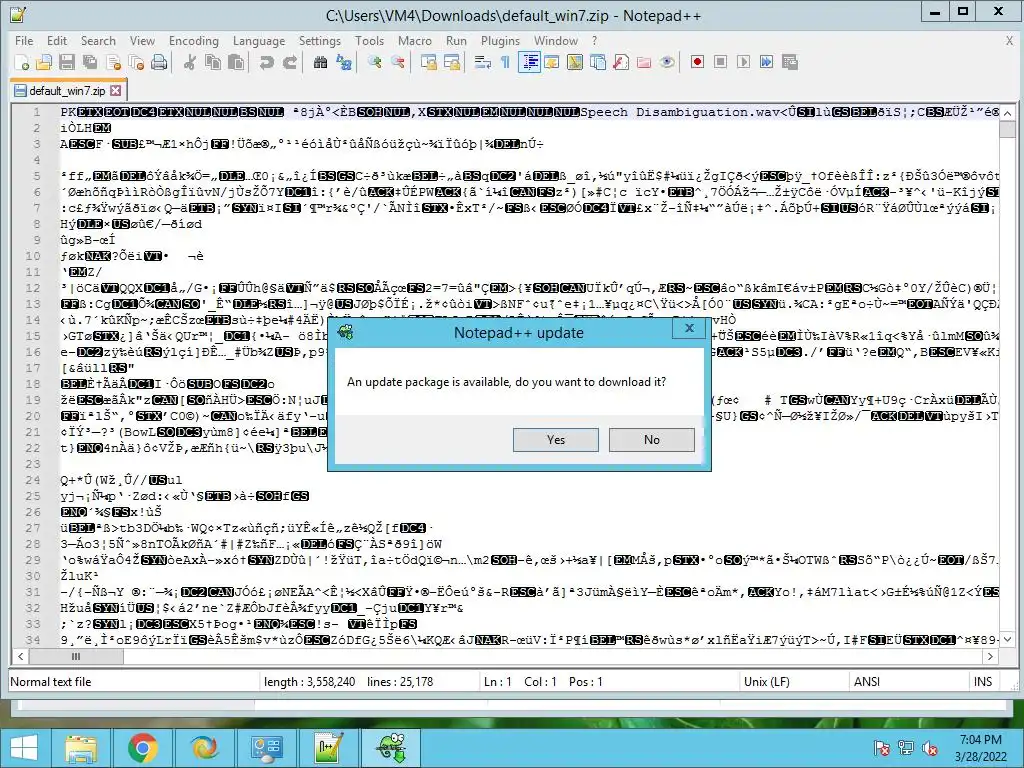Click Notepad++ updater taskbar icon
This screenshot has width=1024, height=768.
391,748
